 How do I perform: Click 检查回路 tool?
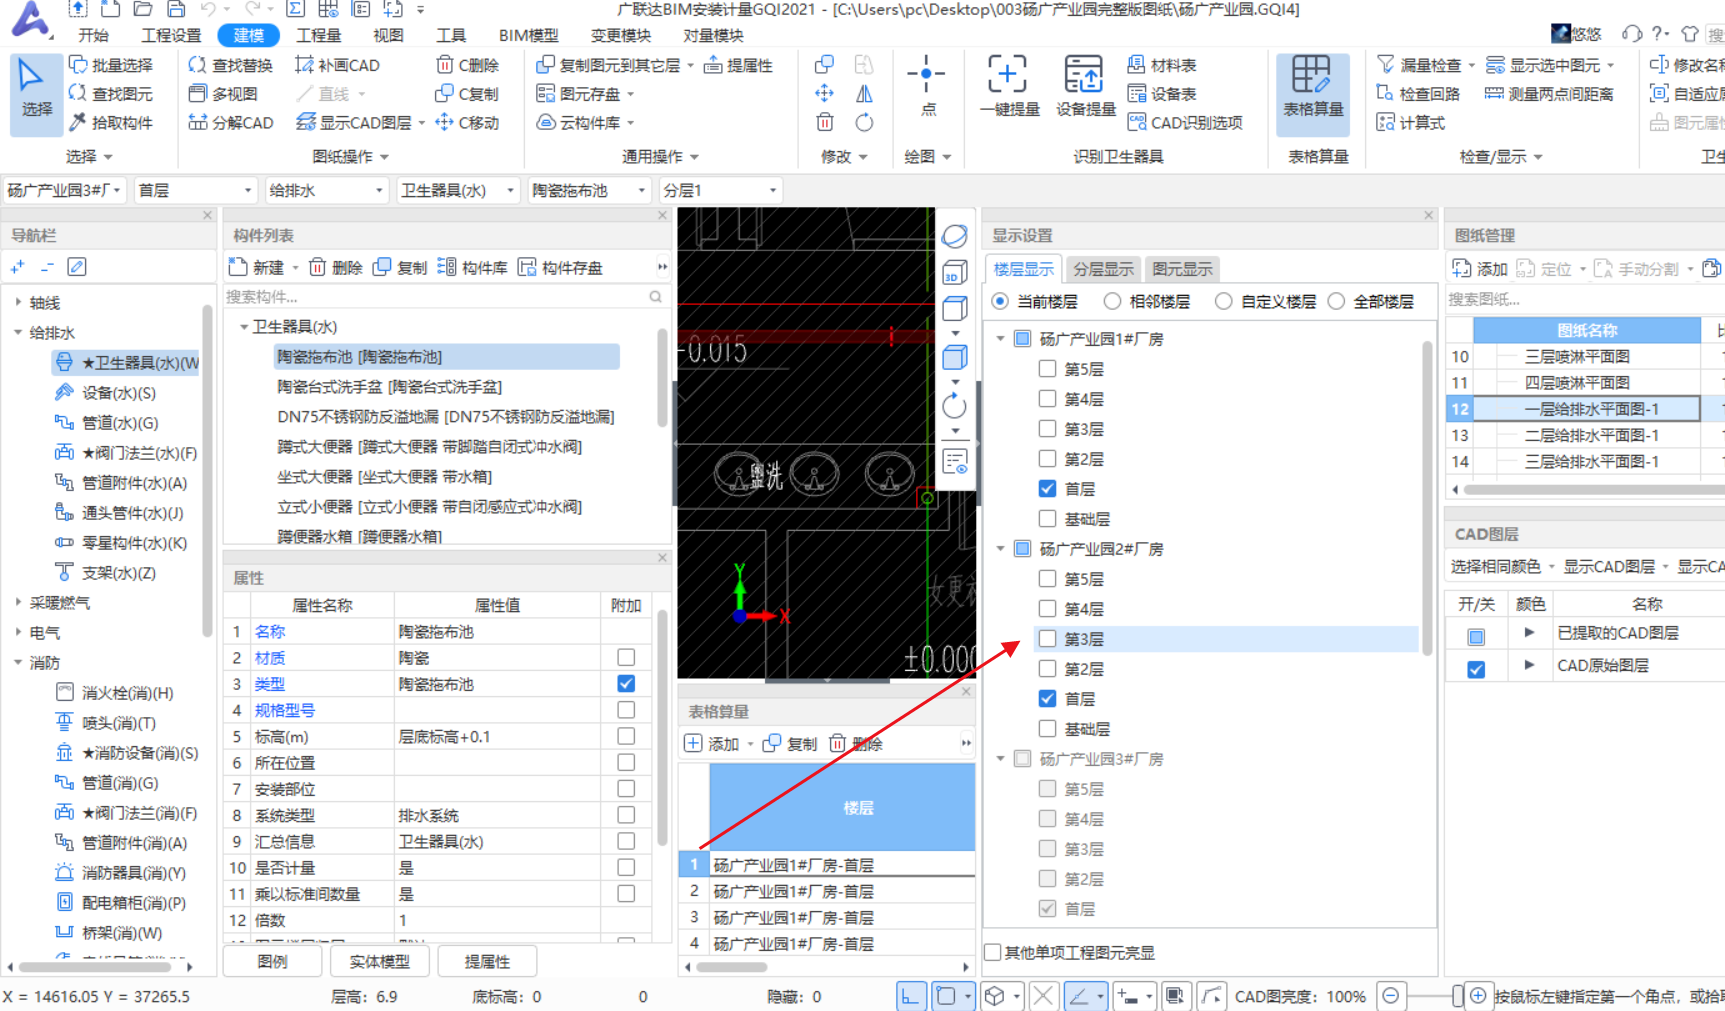click(1419, 94)
